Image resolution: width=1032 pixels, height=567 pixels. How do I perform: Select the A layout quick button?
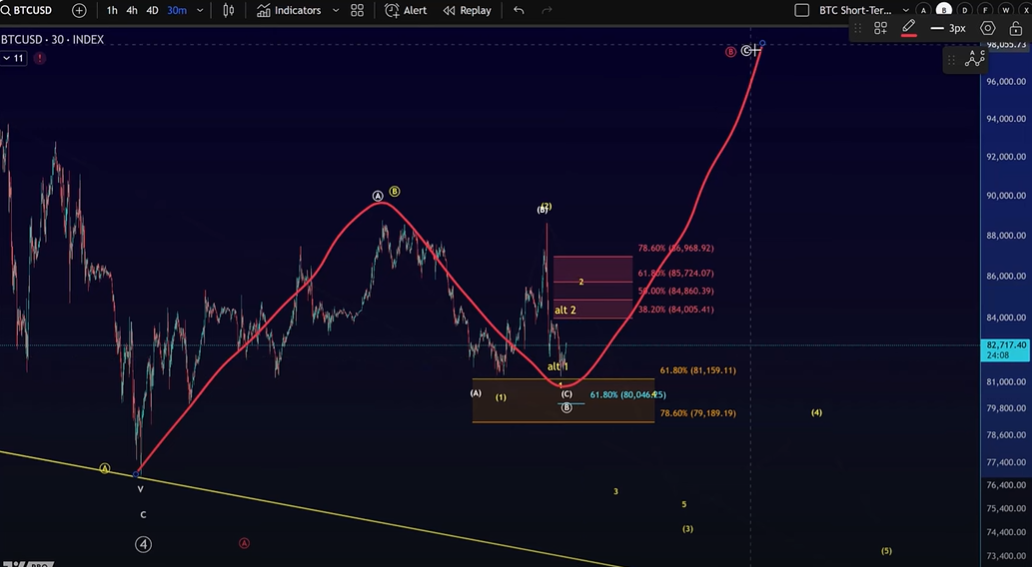pos(923,10)
